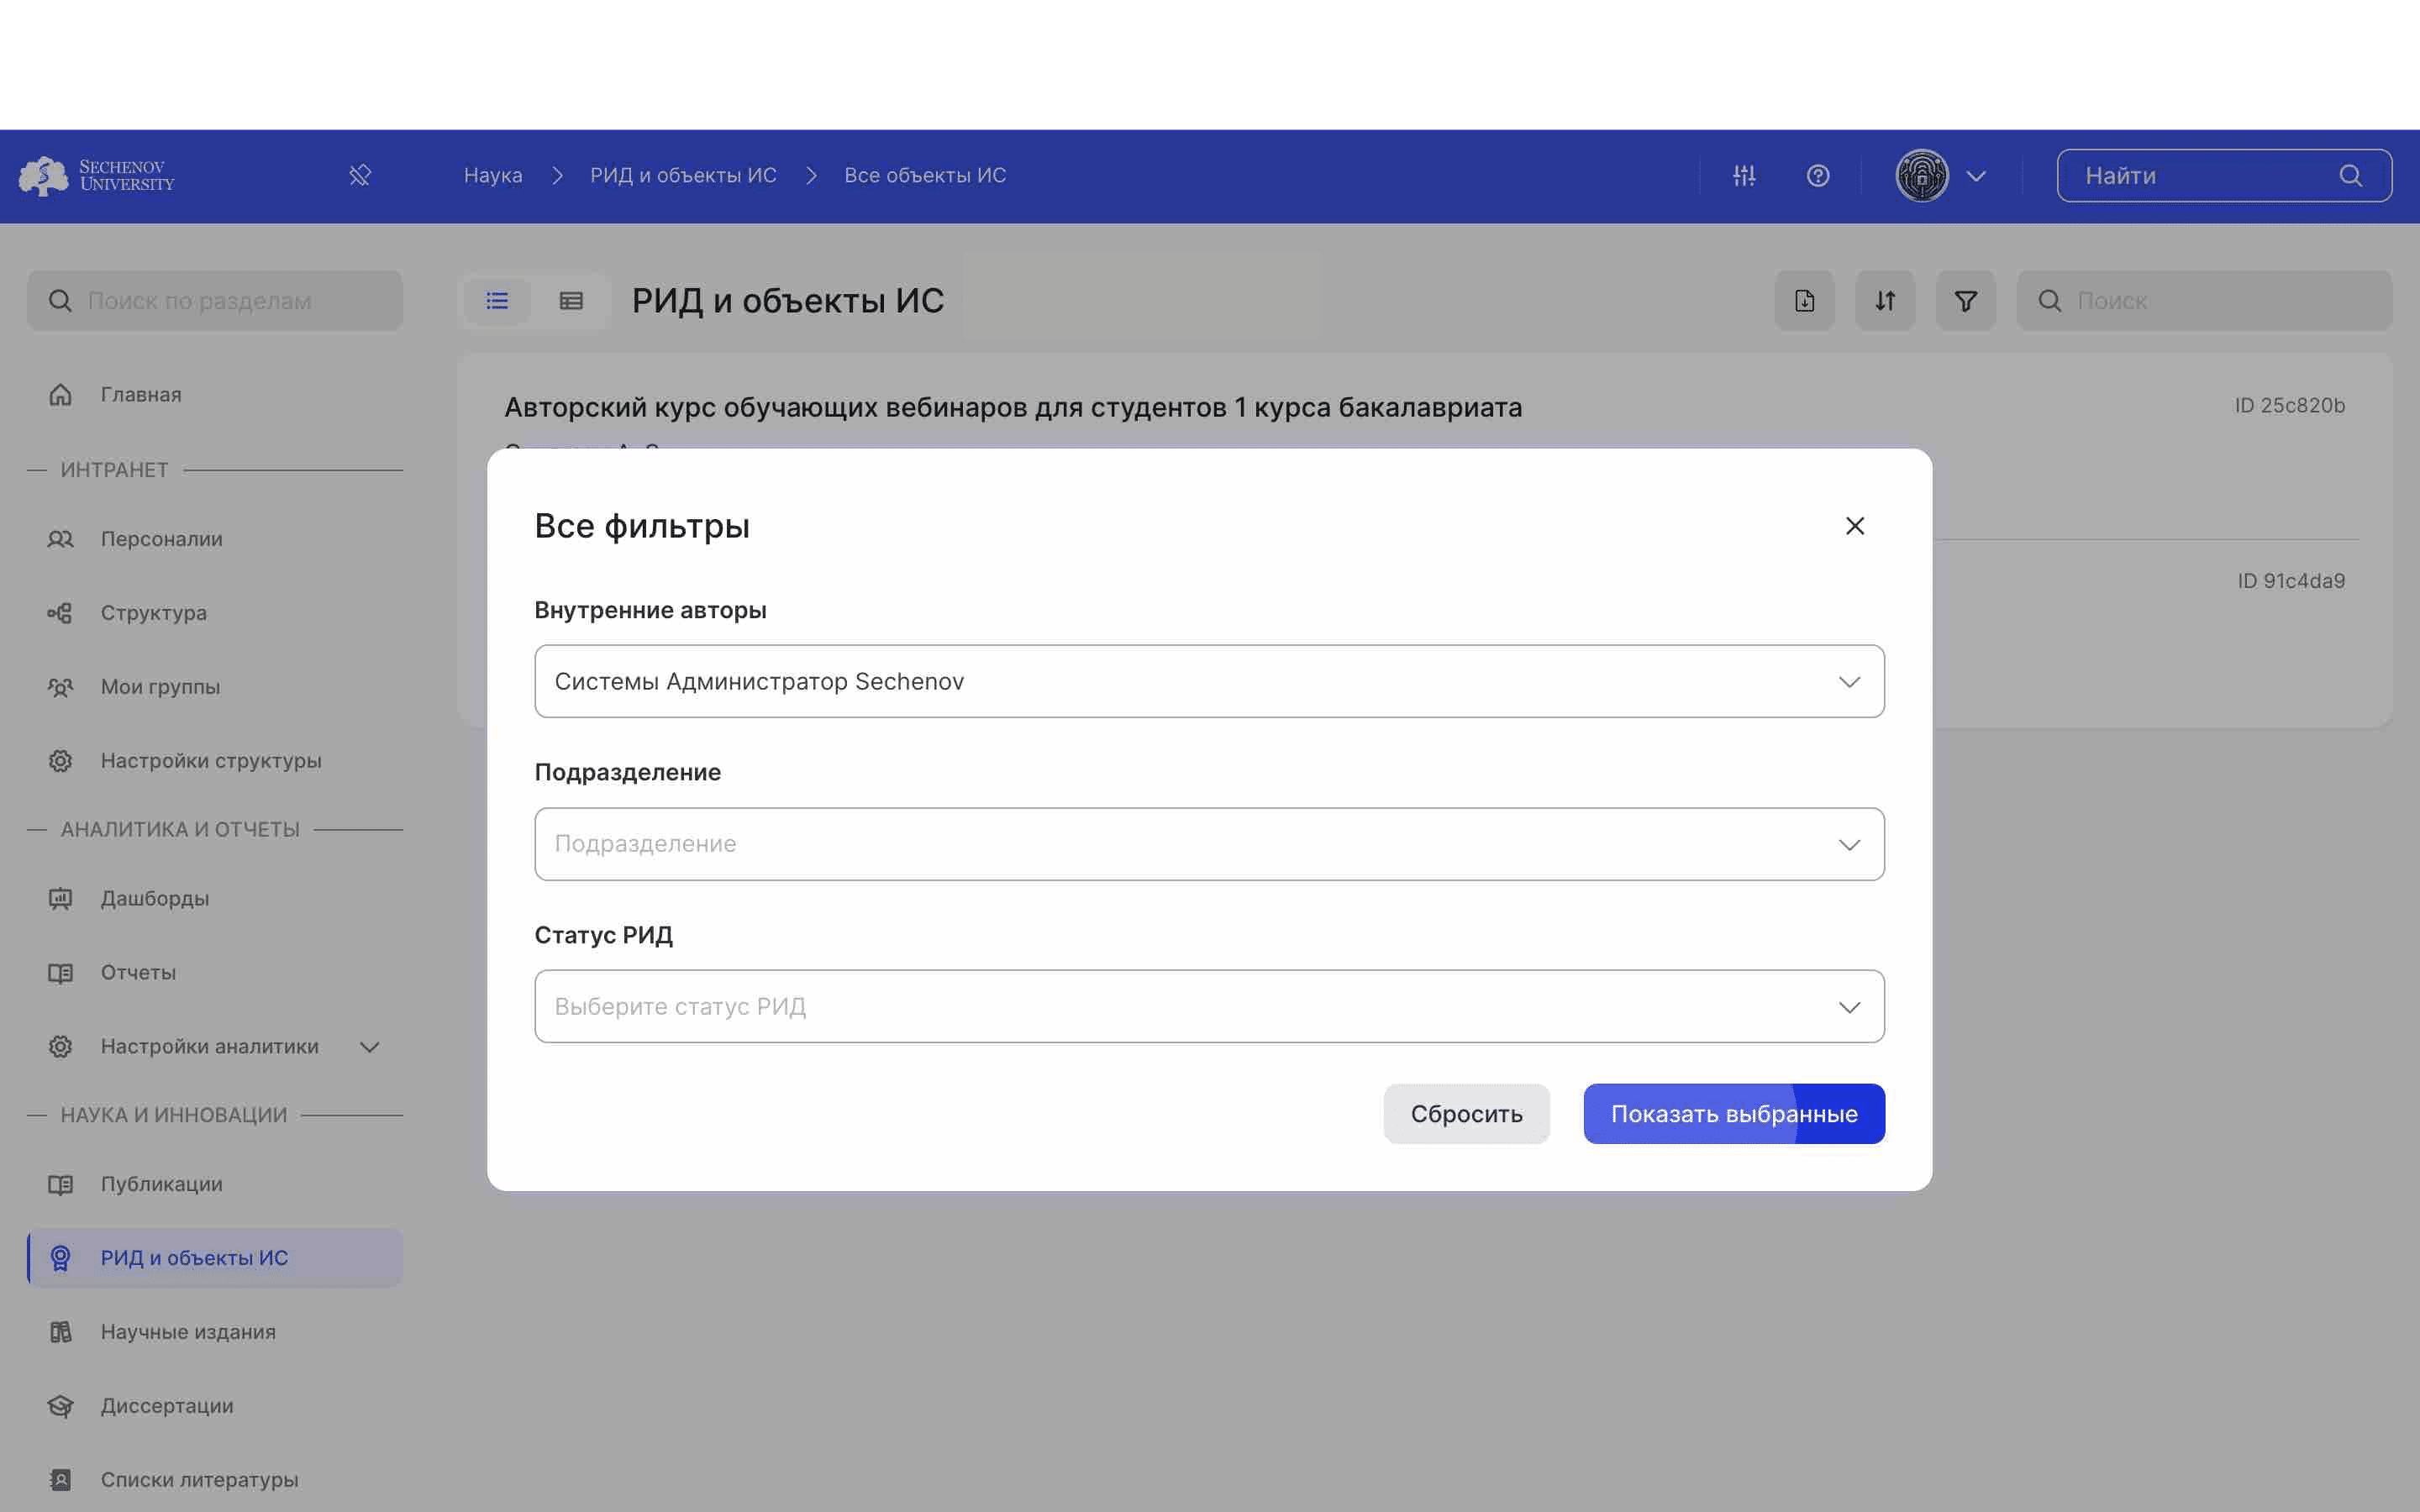
Task: Open the Авторский курс обучающих вебинаров entry
Action: 1013,408
